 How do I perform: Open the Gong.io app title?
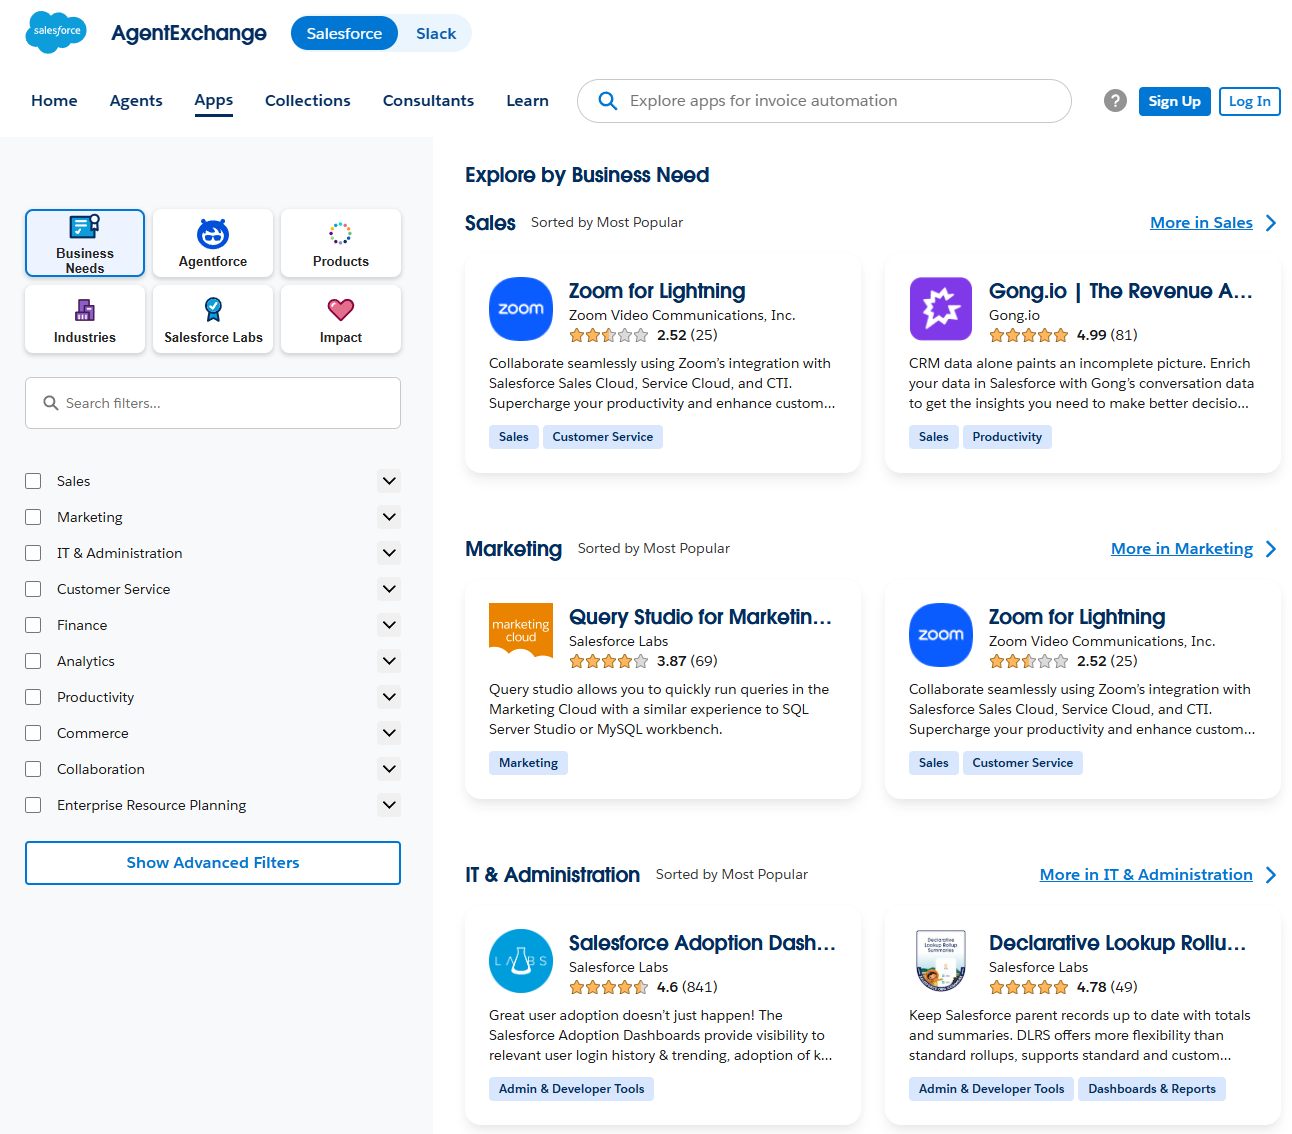tap(1121, 291)
